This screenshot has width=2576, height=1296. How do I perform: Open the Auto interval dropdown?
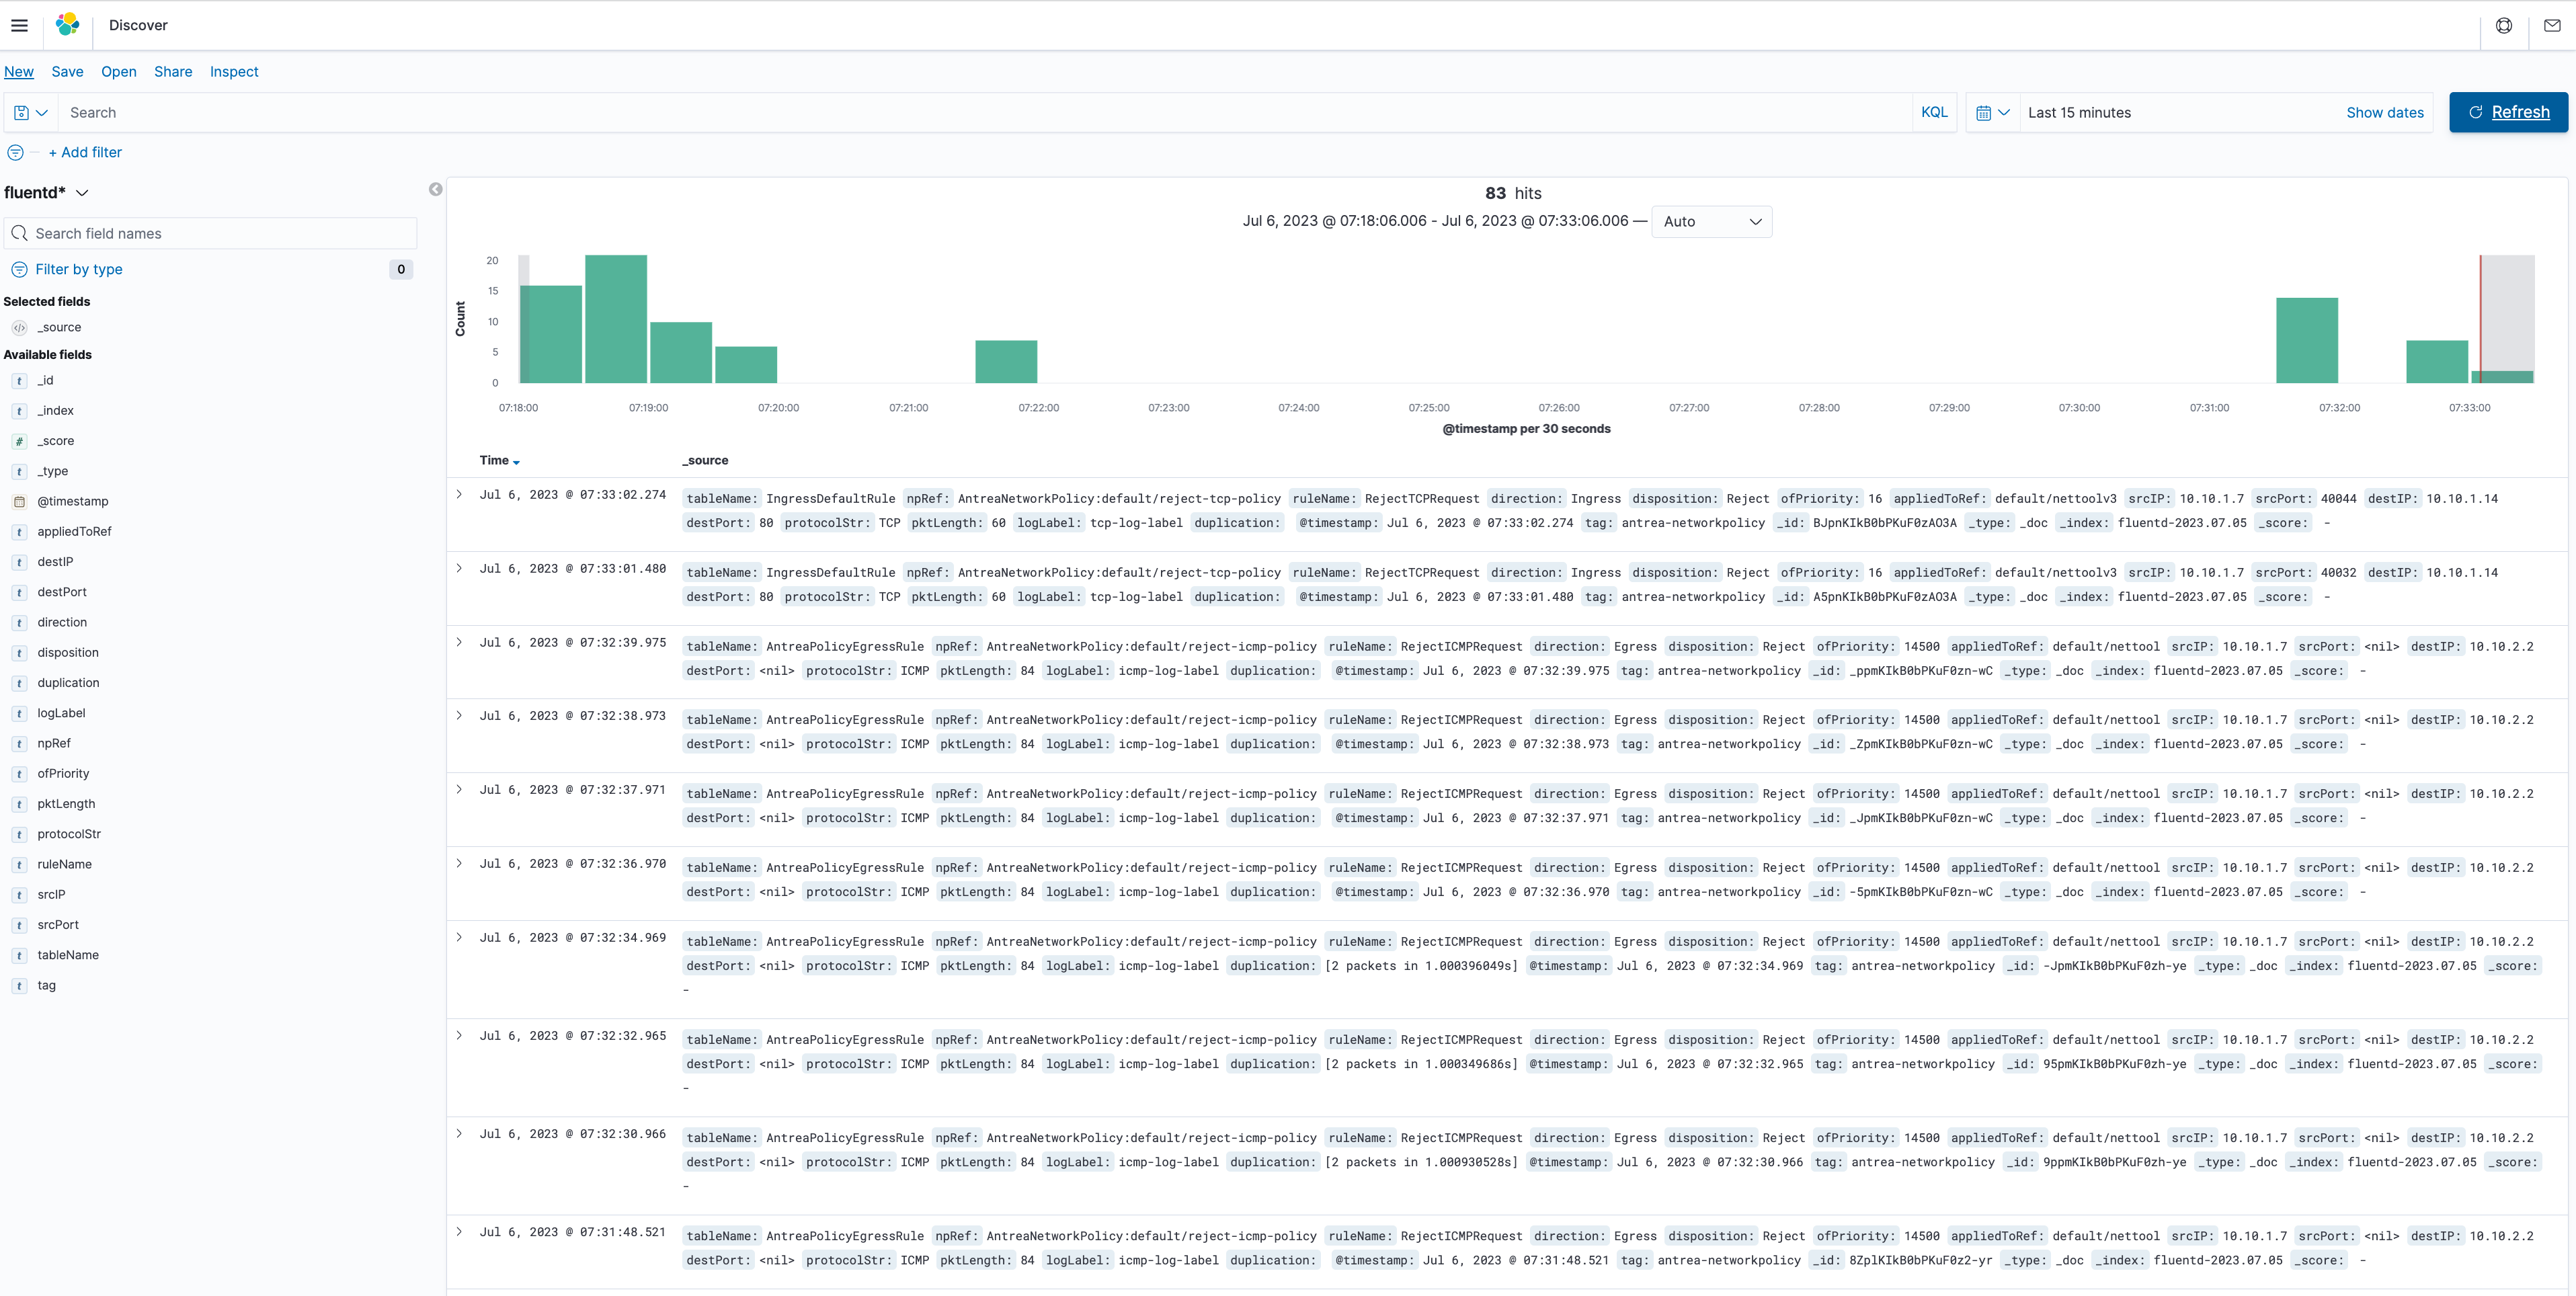tap(1711, 222)
